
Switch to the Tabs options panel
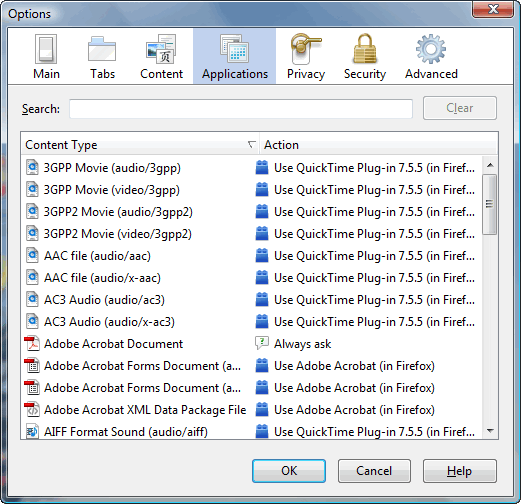[x=102, y=57]
